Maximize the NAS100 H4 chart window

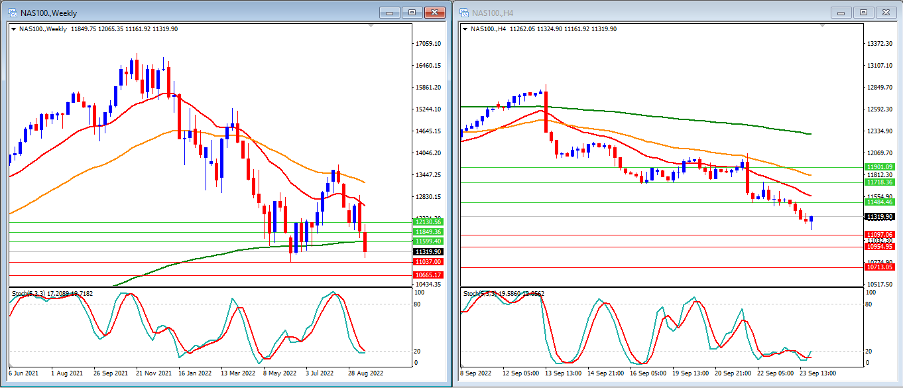click(x=864, y=12)
